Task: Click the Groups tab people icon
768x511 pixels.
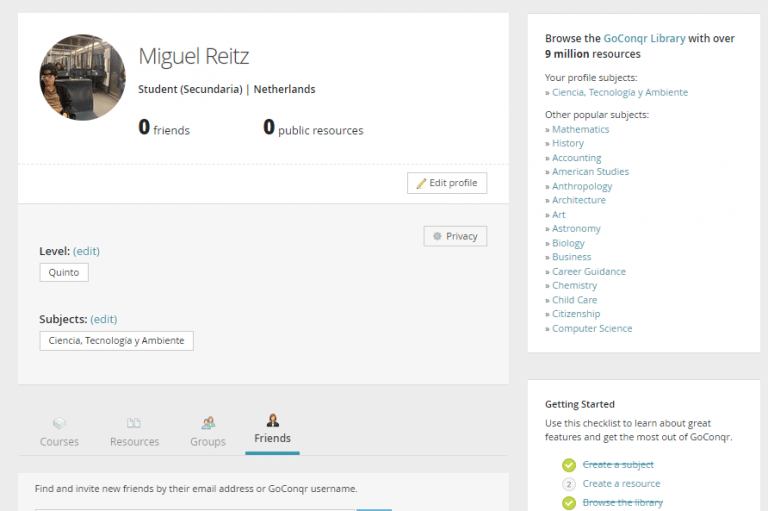Action: [208, 423]
